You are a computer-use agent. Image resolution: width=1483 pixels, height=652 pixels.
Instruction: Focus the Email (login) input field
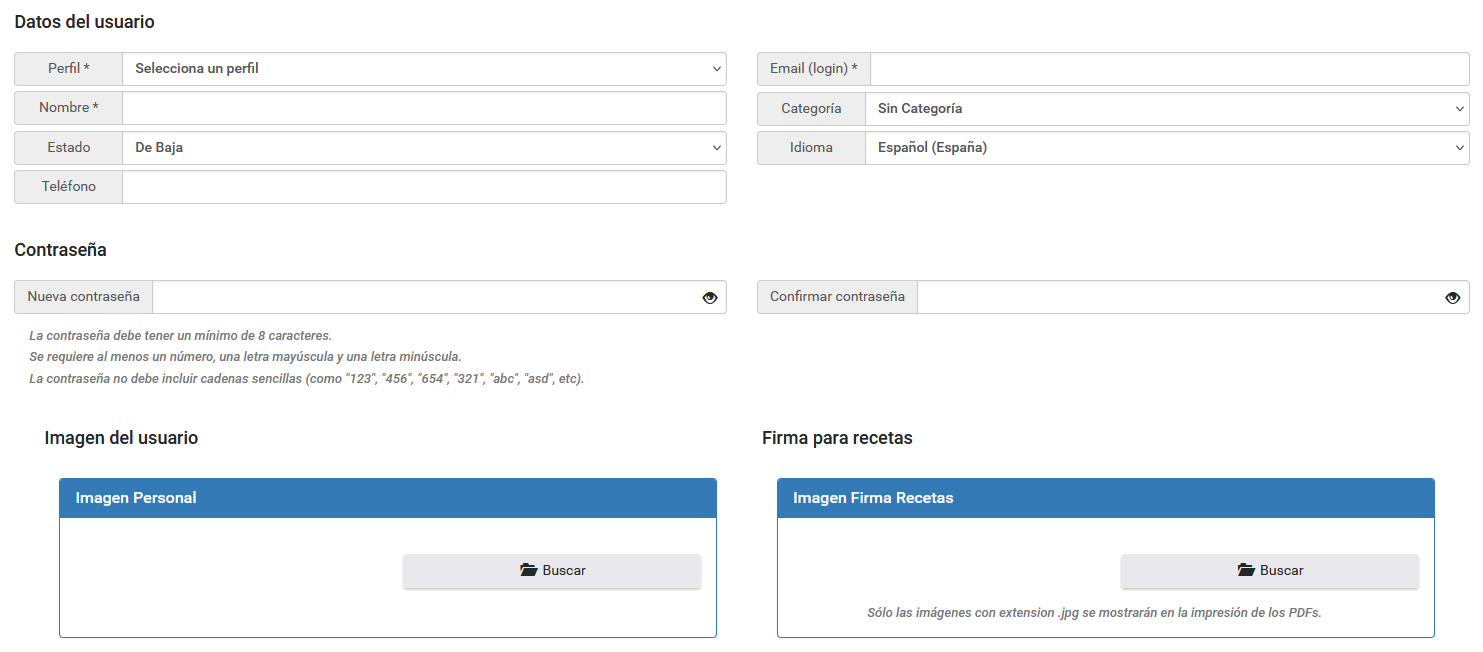[x=1169, y=69]
